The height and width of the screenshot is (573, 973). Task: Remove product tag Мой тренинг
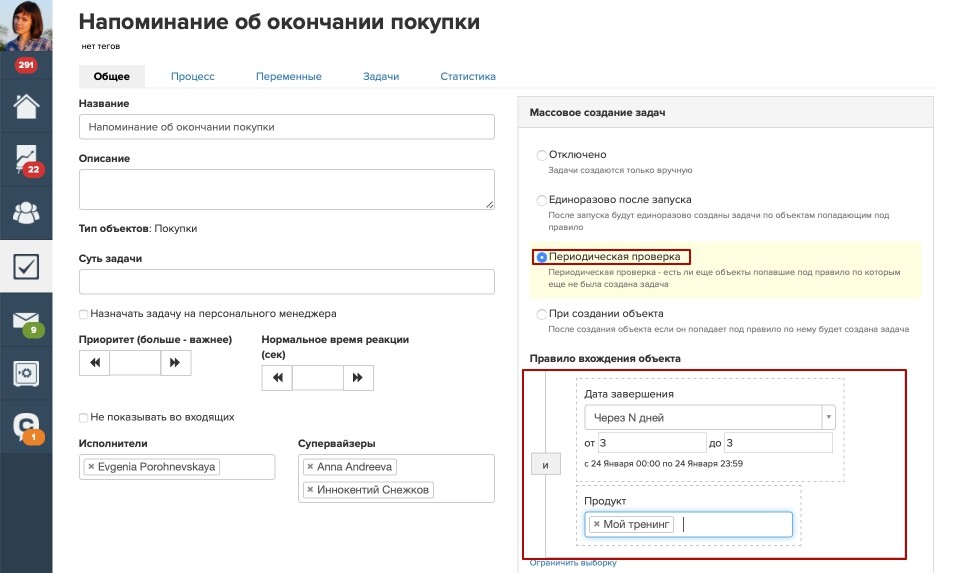click(596, 525)
